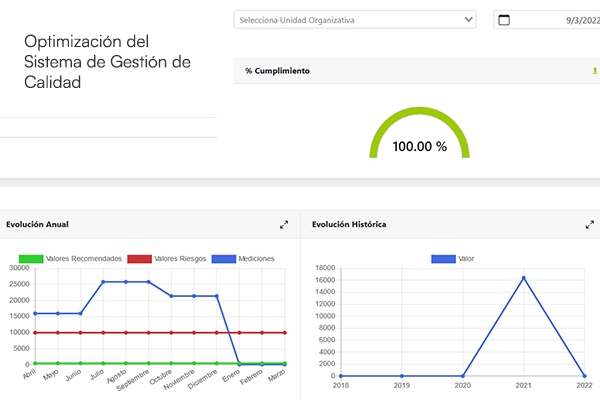This screenshot has width=600, height=400.
Task: Click the Valores Riesgos legend label
Action: (180, 259)
